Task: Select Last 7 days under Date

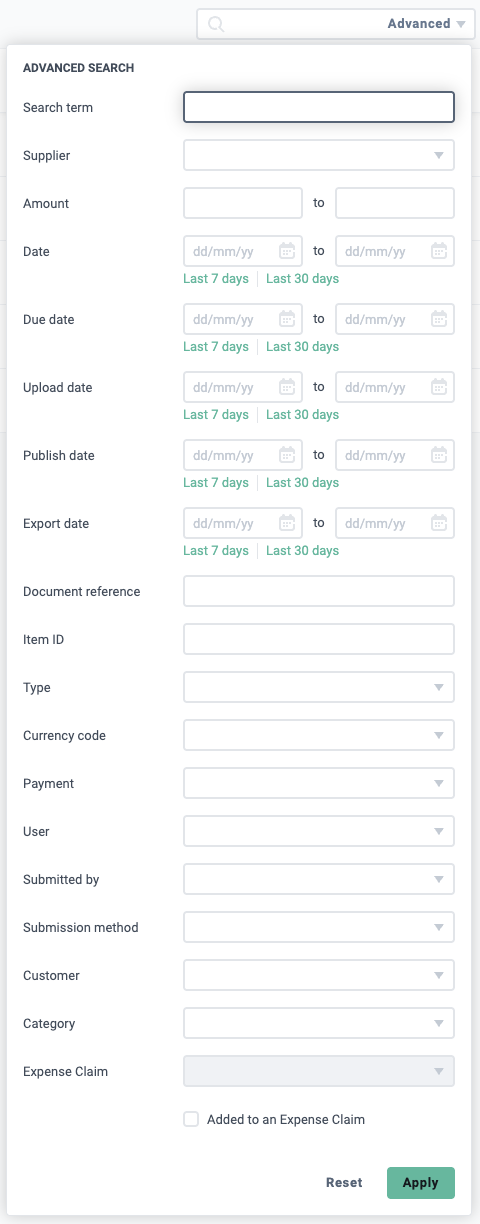Action: click(216, 279)
